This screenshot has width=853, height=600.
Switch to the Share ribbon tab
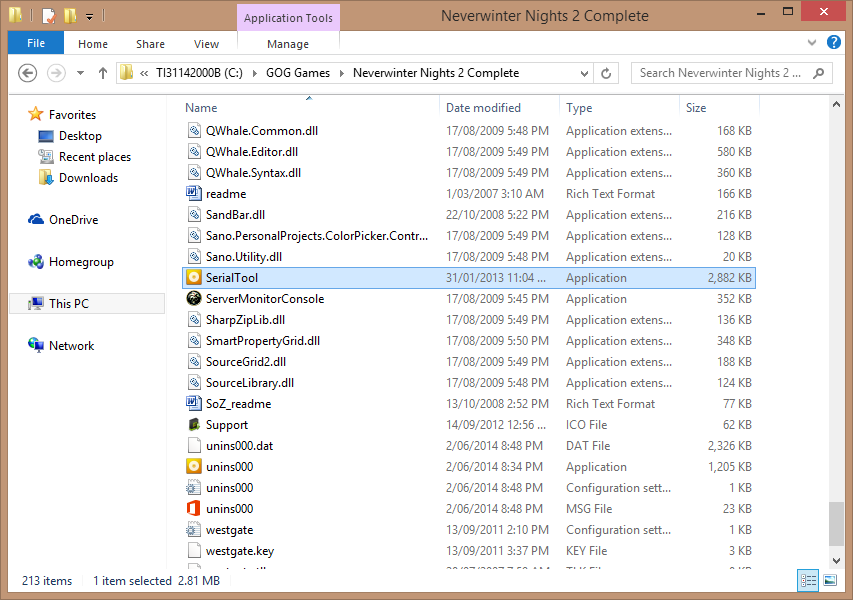[x=150, y=44]
